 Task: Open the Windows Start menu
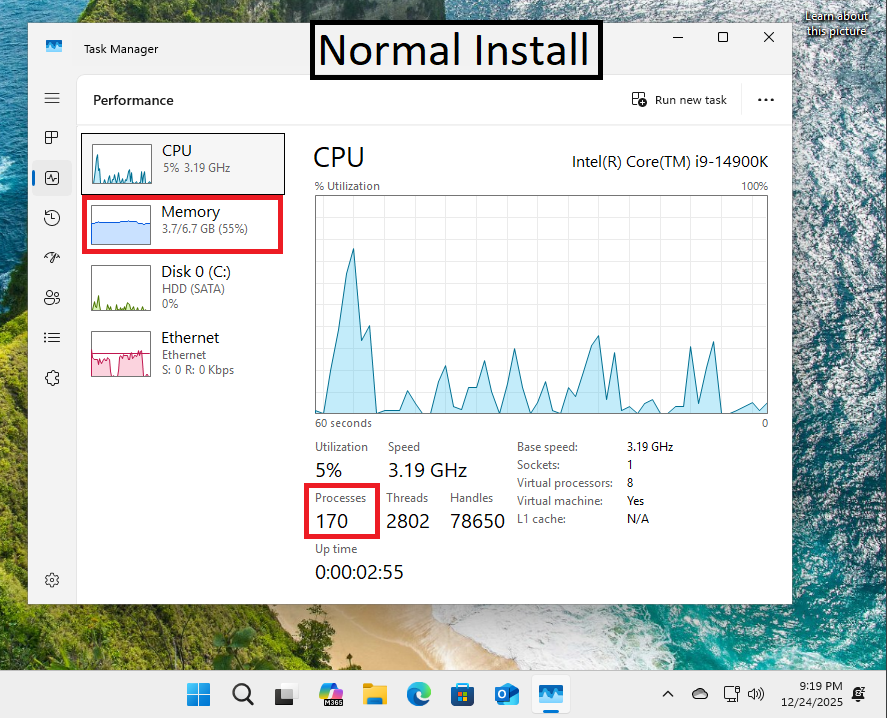198,694
